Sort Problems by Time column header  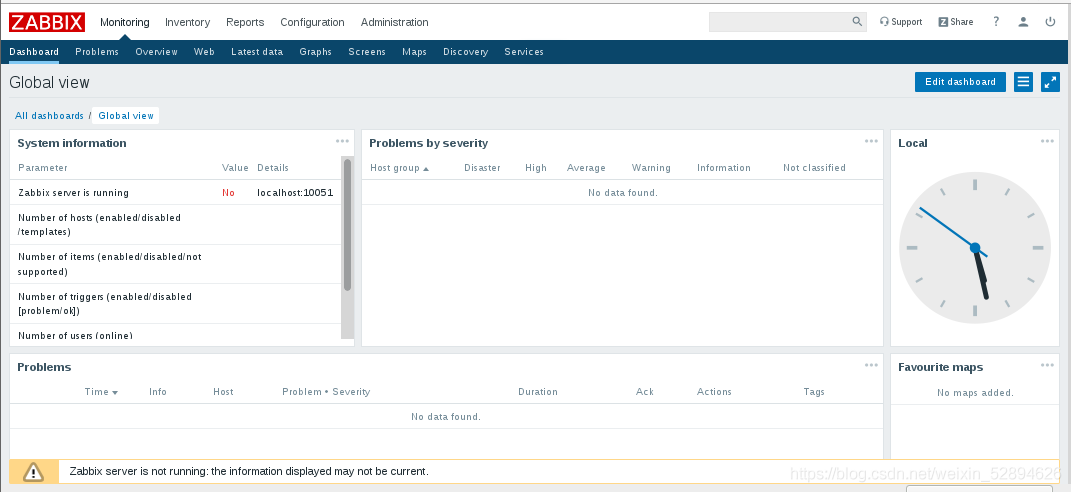point(101,392)
